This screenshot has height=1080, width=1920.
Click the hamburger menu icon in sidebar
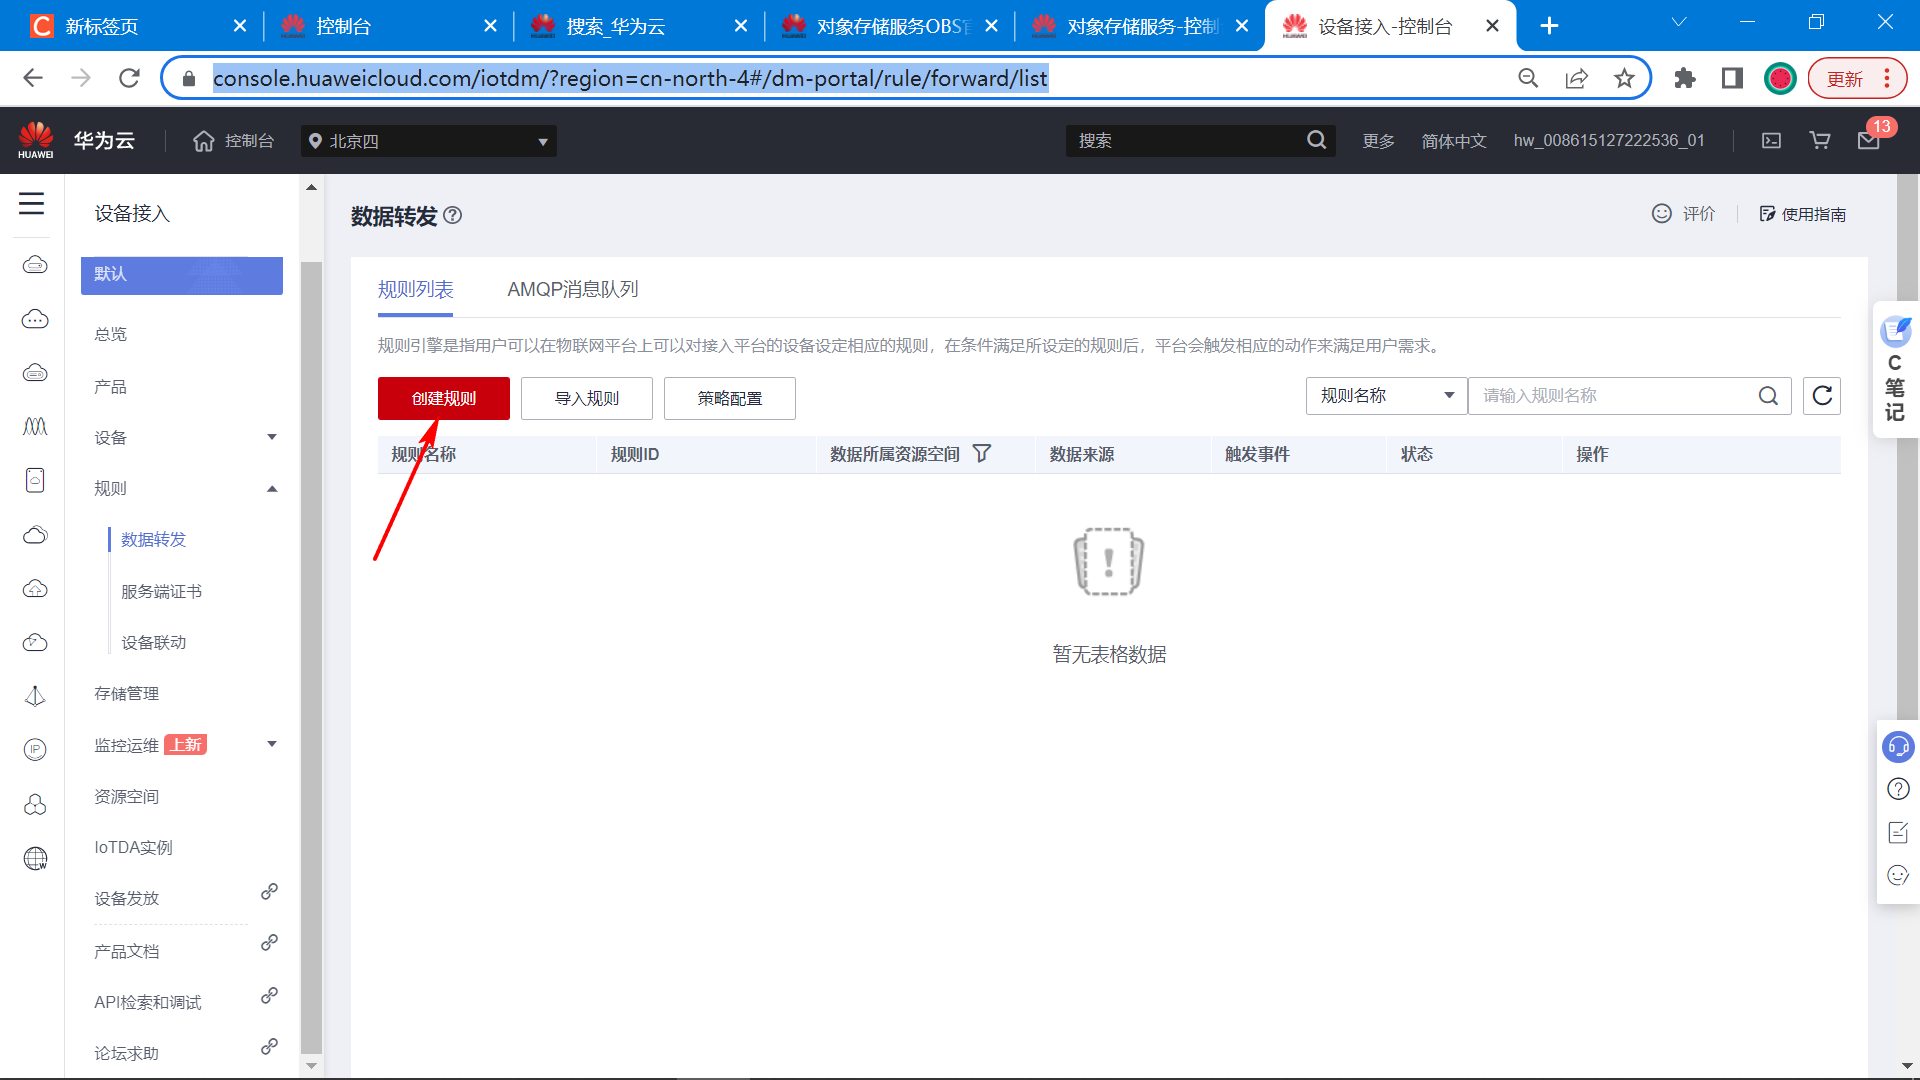(x=32, y=204)
